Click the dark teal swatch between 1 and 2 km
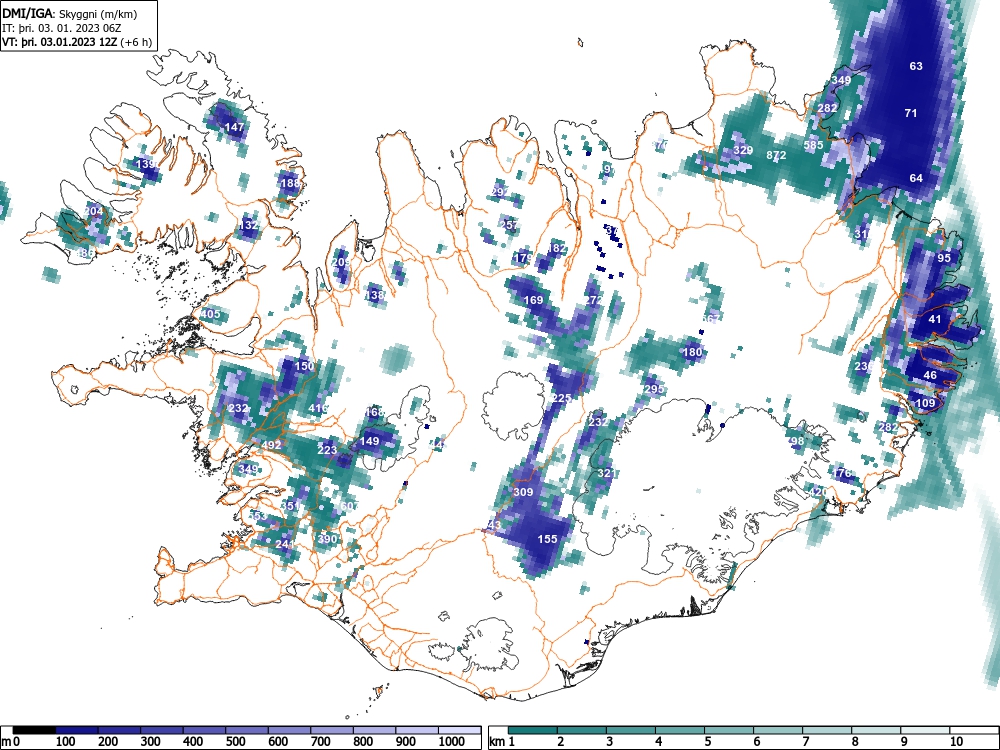The height and width of the screenshot is (750, 1000). (533, 730)
